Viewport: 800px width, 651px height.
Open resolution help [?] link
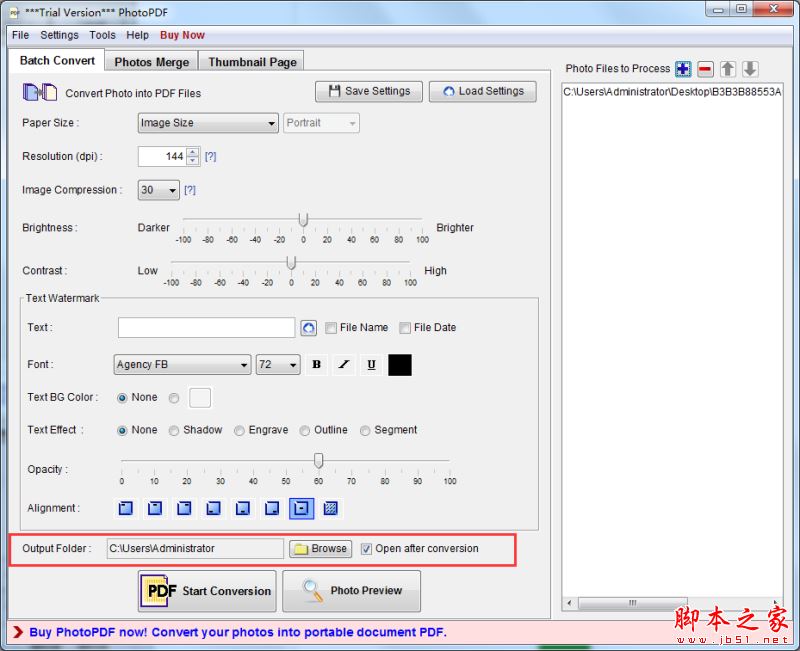pos(210,157)
